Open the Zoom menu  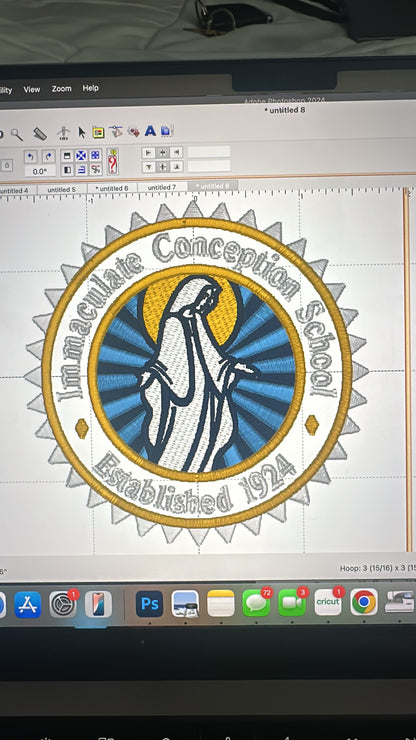click(x=61, y=89)
